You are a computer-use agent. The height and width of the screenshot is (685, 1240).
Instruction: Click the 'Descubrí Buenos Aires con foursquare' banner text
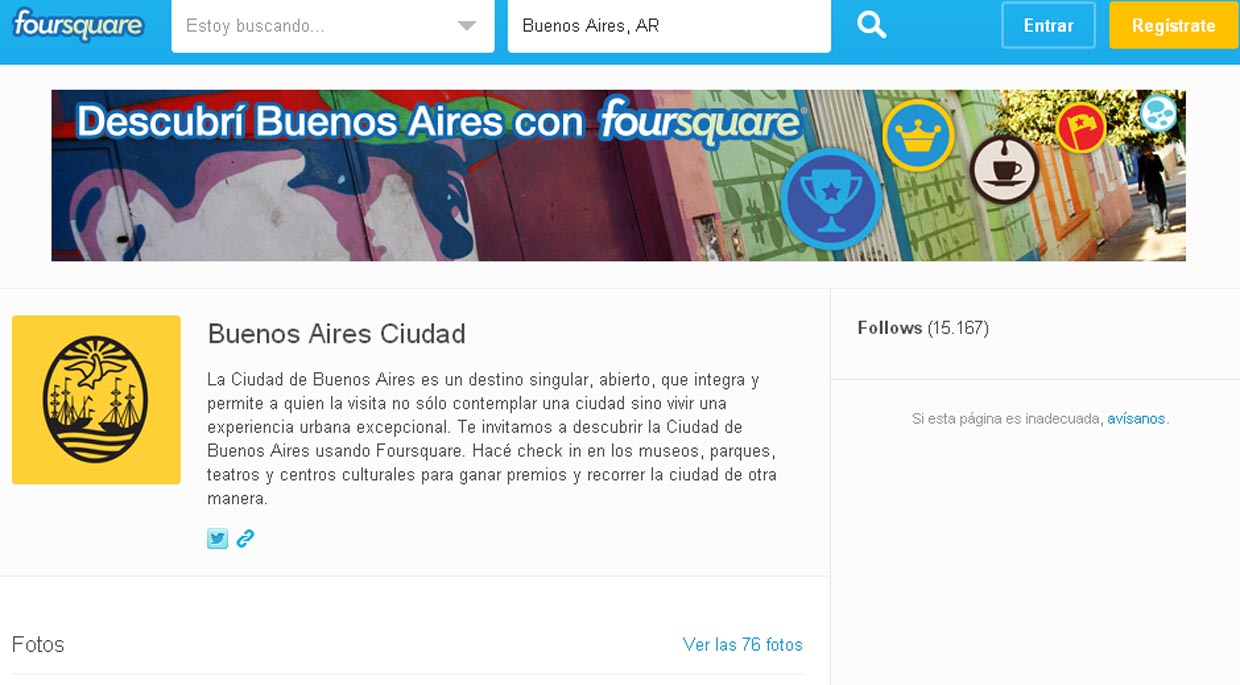point(439,121)
